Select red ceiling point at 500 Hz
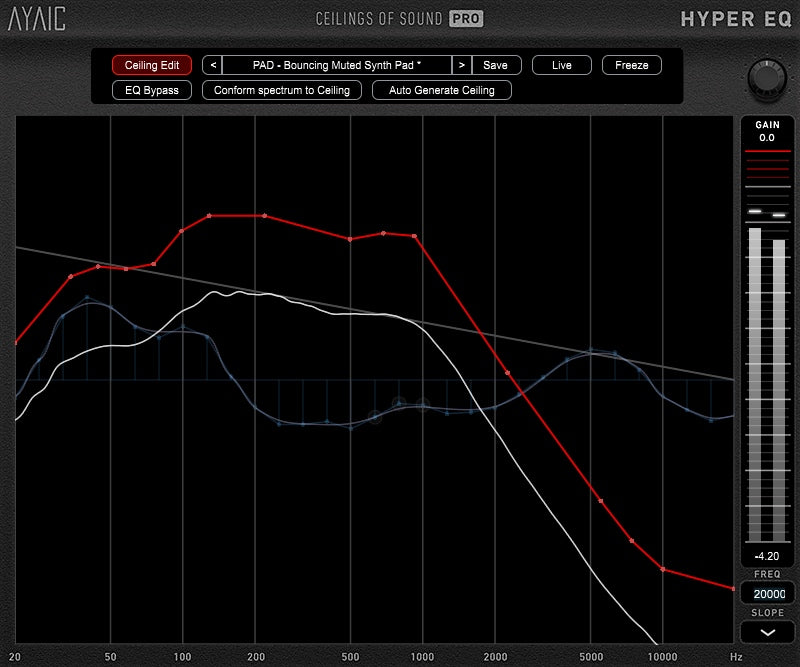 pyautogui.click(x=350, y=239)
